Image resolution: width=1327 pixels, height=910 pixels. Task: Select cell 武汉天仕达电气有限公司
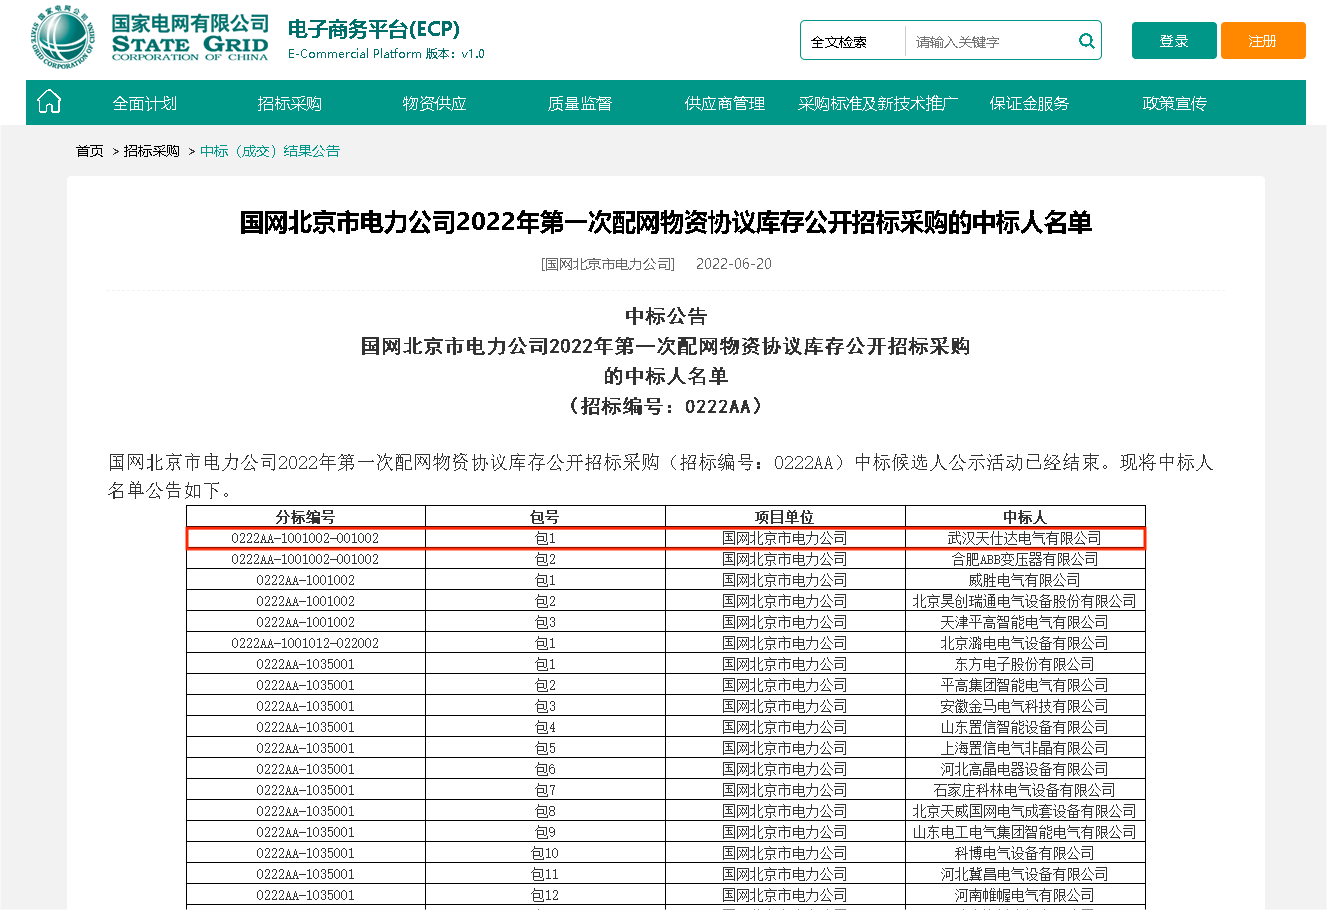pyautogui.click(x=1025, y=538)
